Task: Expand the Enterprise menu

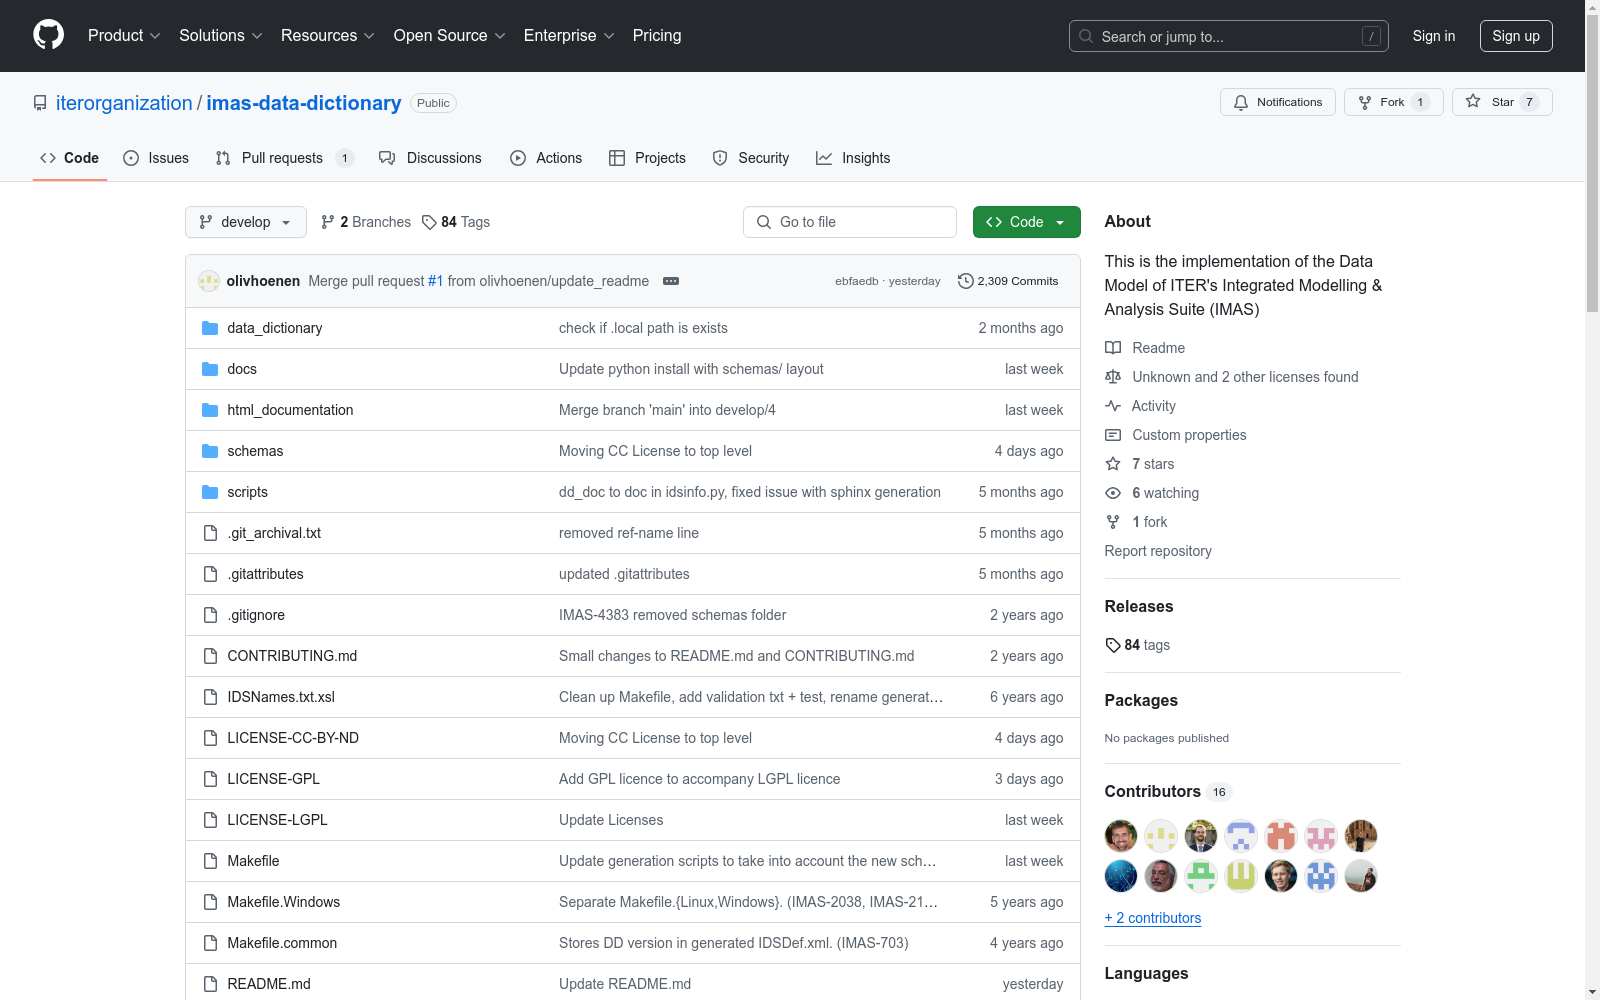Action: (569, 36)
